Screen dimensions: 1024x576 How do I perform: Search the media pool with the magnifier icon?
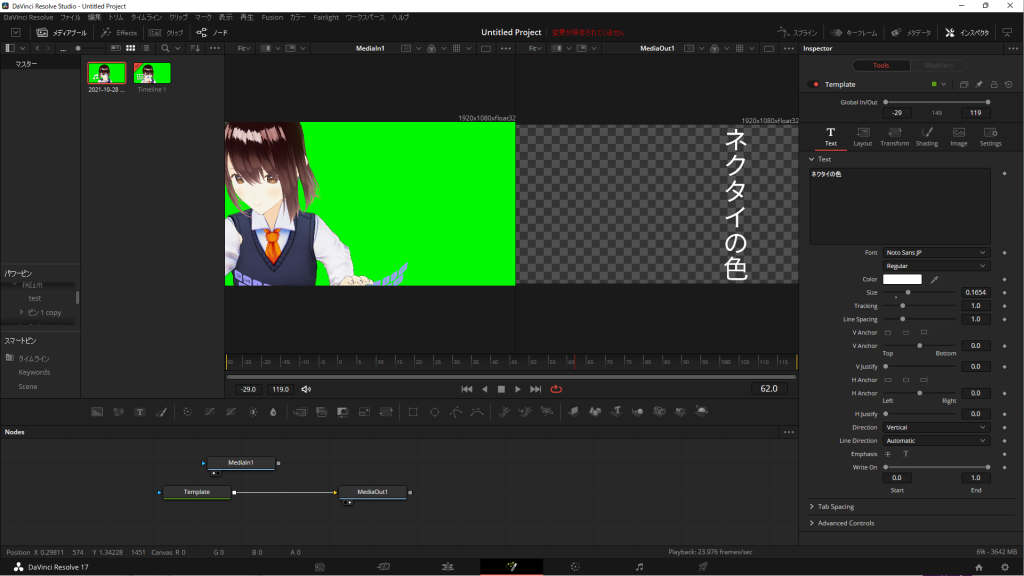165,48
